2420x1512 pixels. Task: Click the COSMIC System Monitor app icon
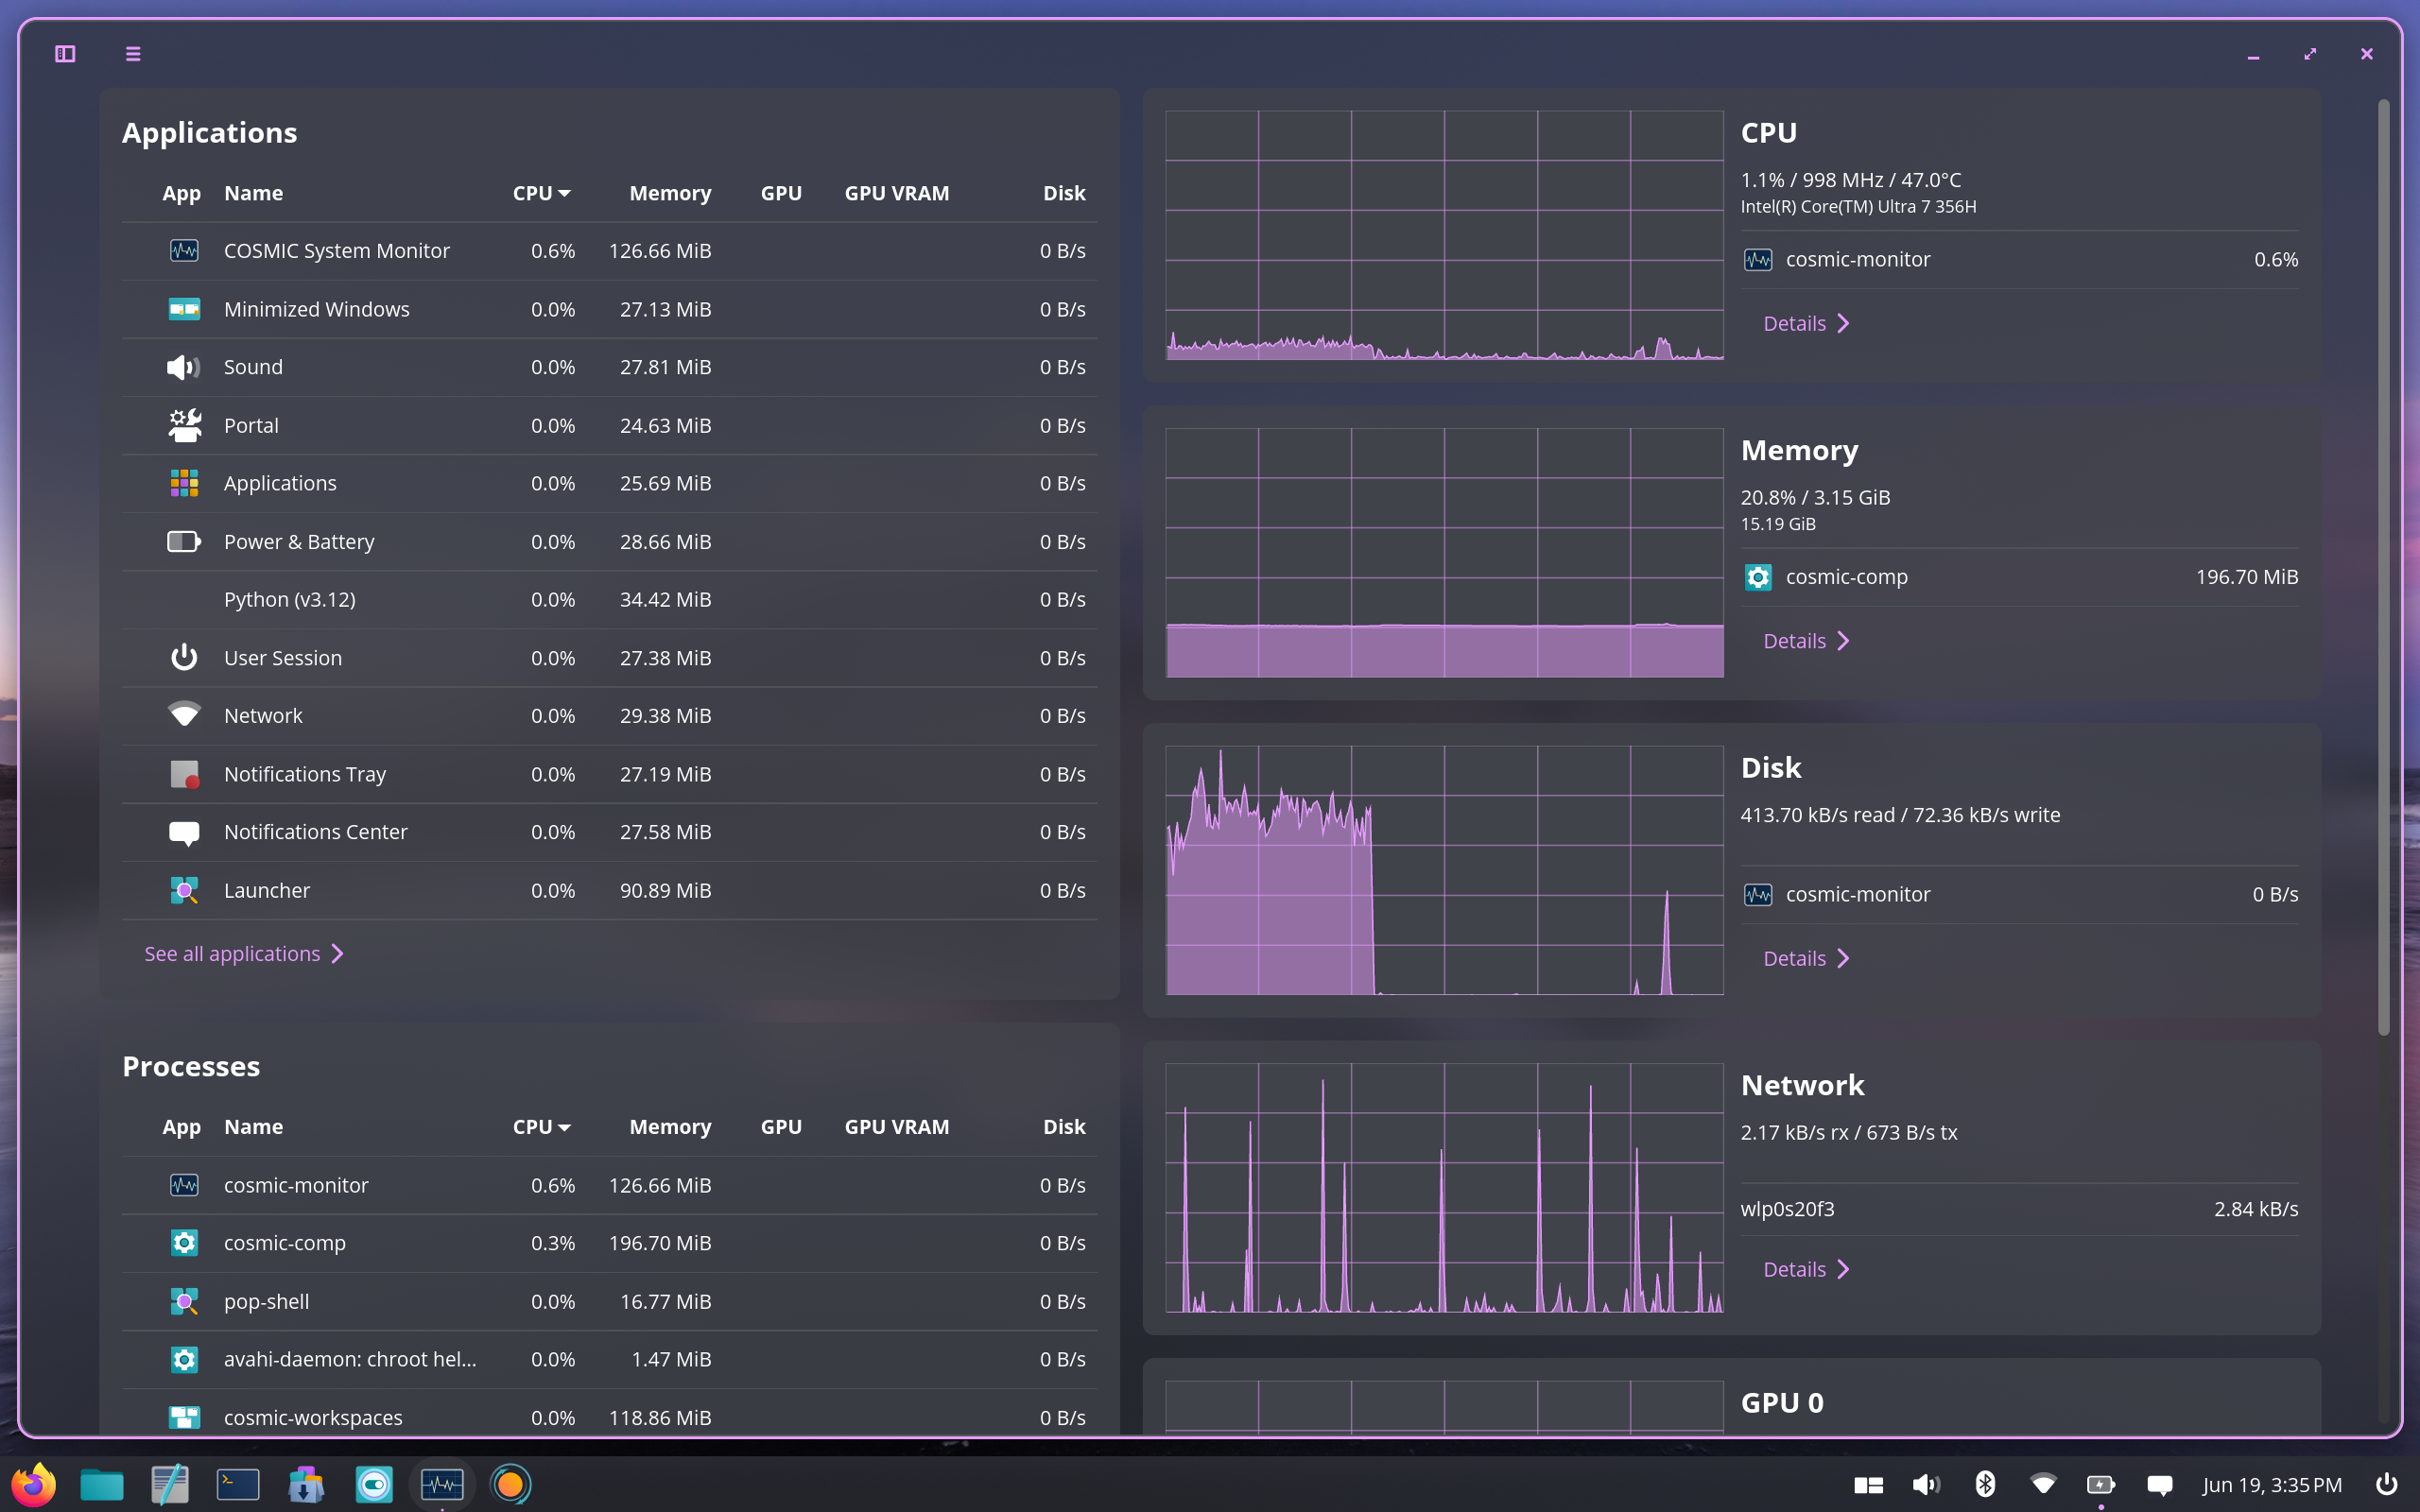(184, 251)
